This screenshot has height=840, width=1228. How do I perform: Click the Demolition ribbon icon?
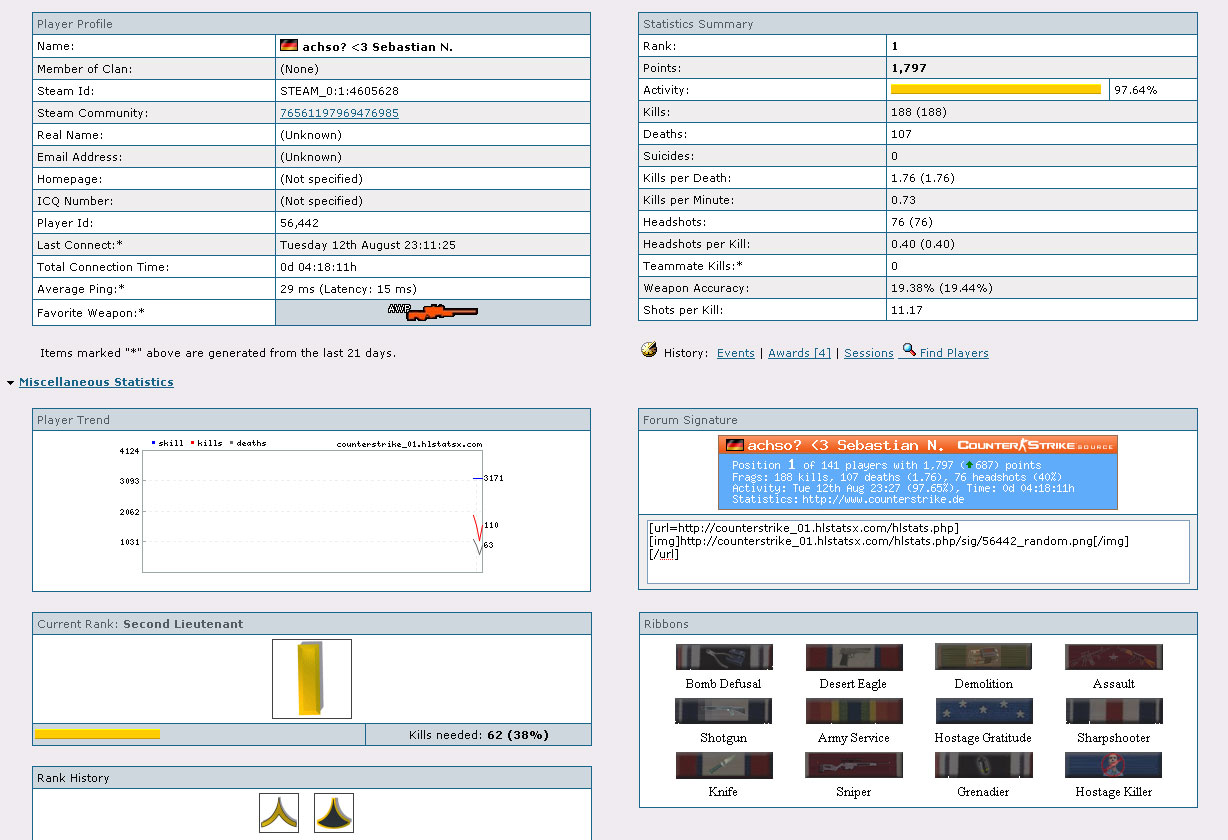983,657
